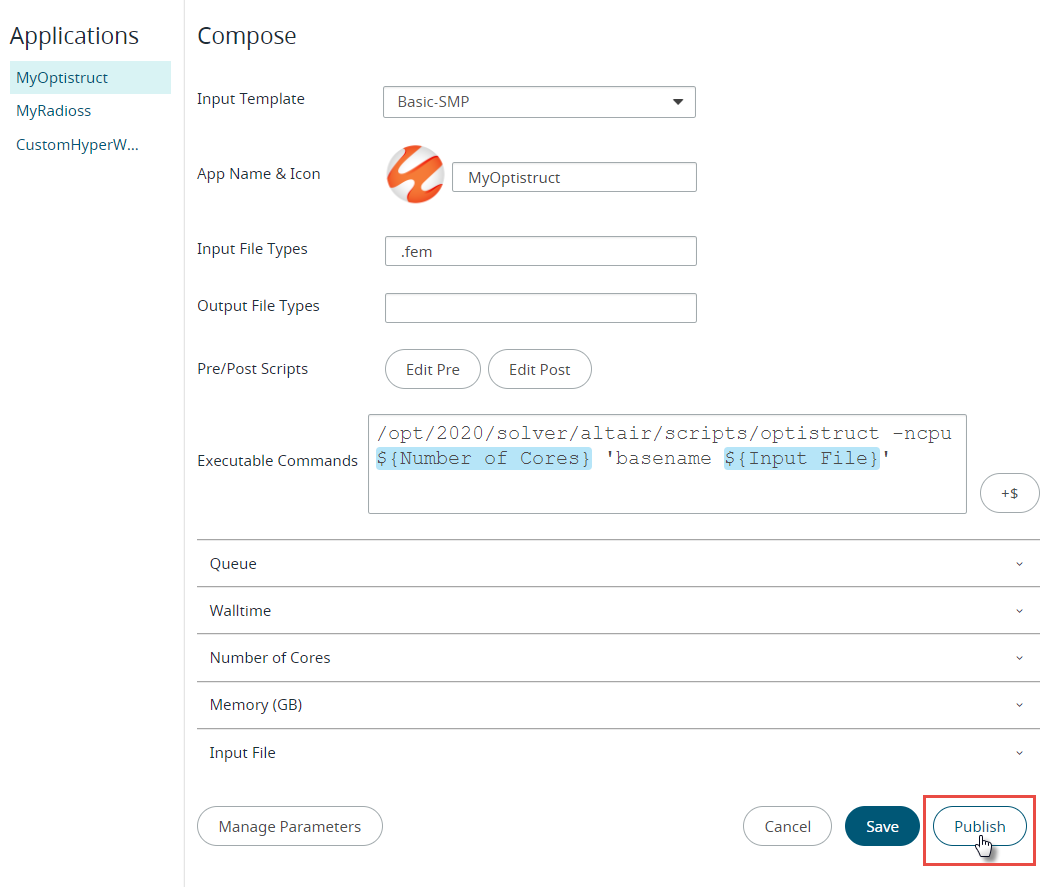Click Manage Parameters button
1050x887 pixels.
289,826
